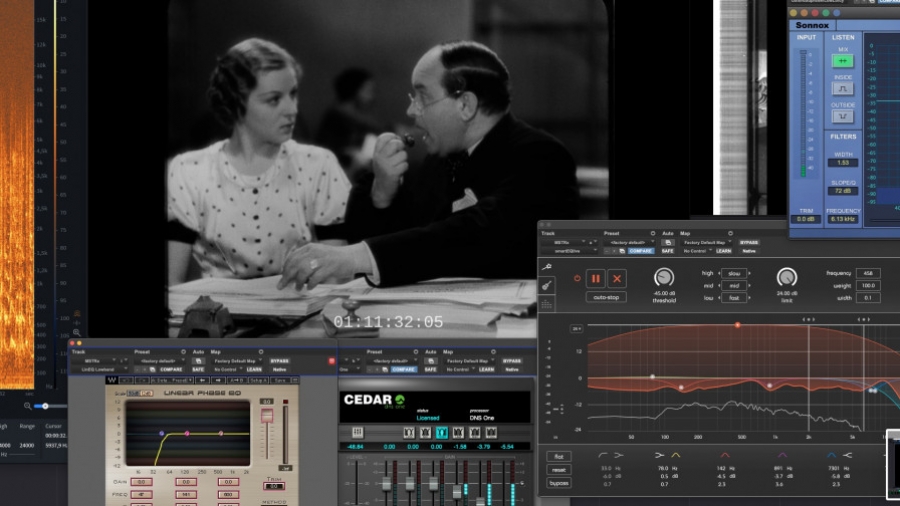Click the Sonnox FREQUENCY field showing 6.13 kHz
This screenshot has width=900, height=506.
842,219
